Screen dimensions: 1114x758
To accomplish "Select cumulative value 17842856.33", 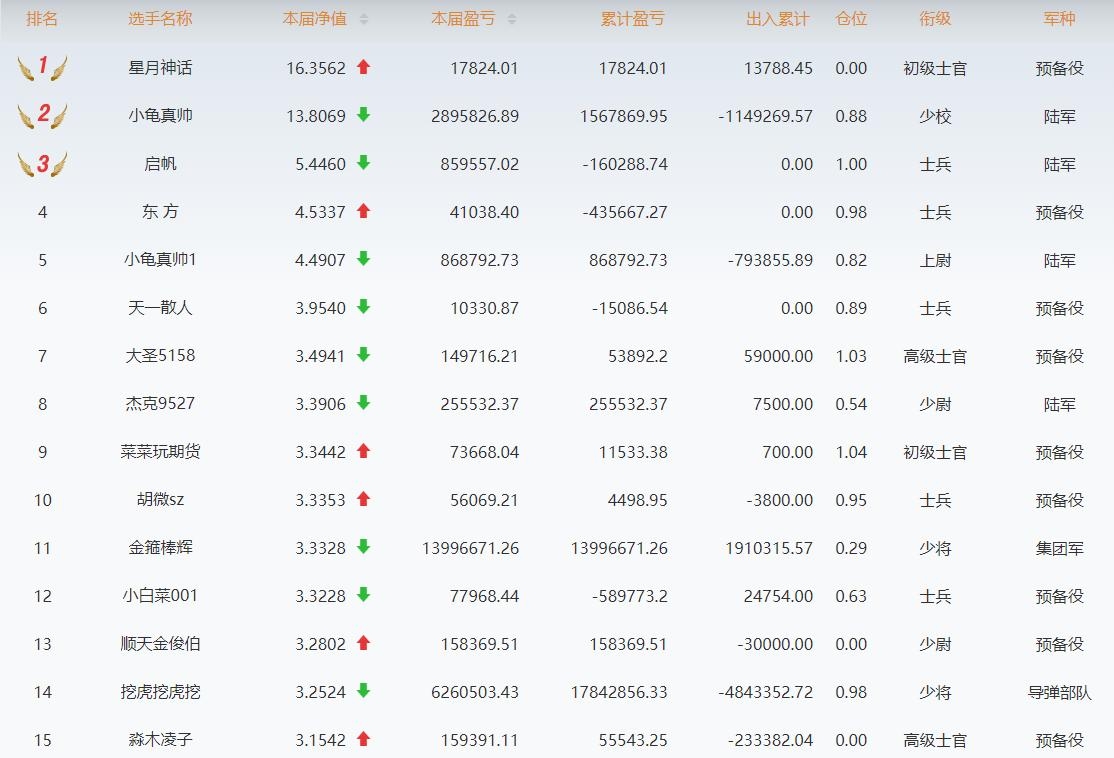I will (619, 692).
